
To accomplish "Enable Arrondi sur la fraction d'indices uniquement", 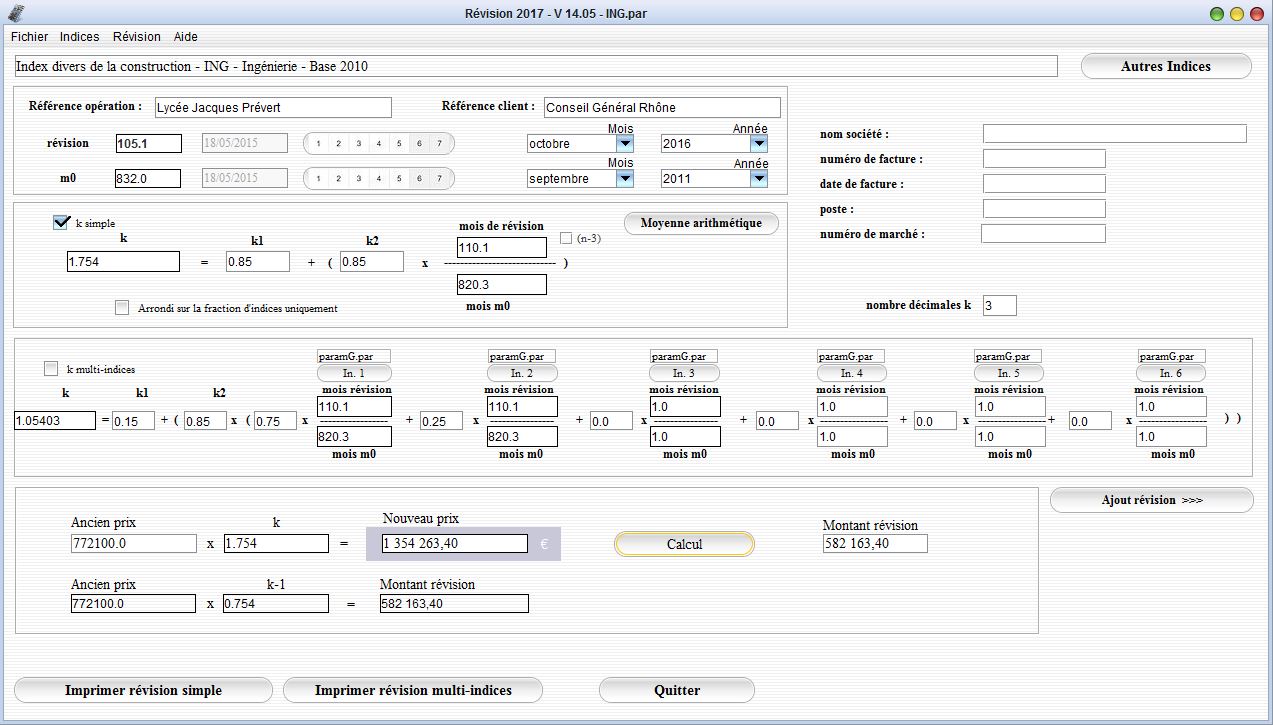I will [x=122, y=308].
